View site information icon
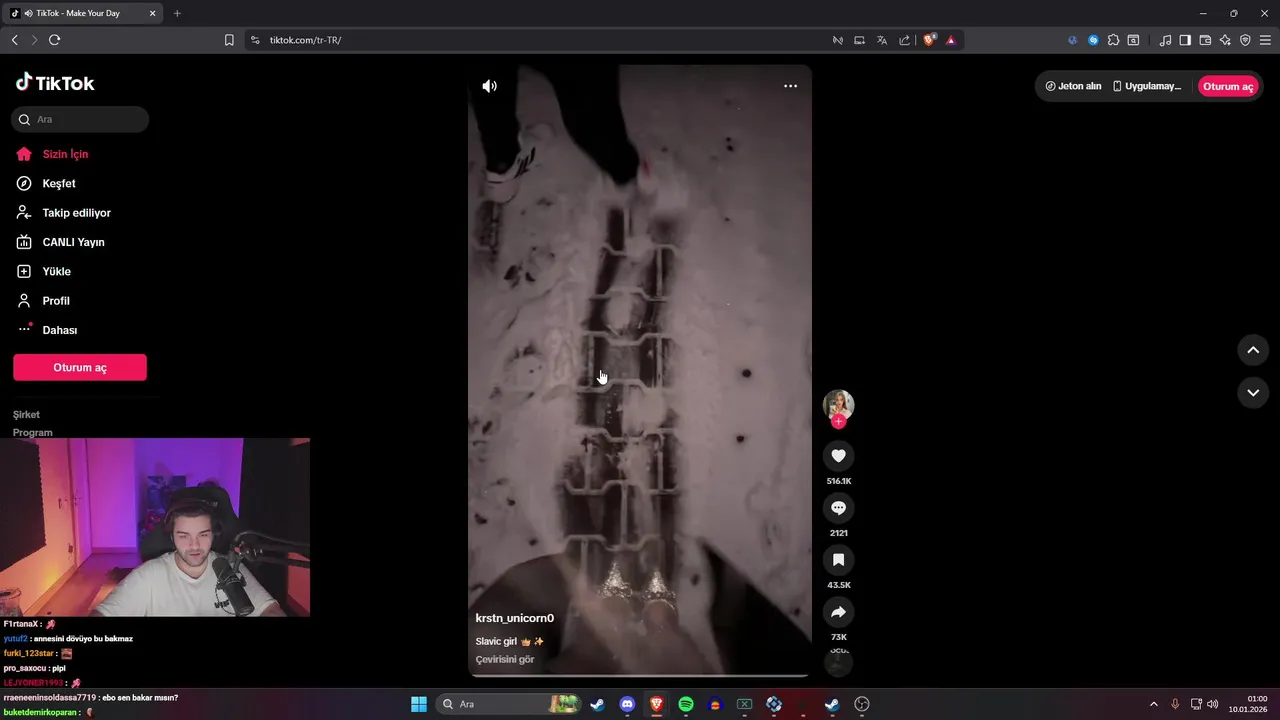The height and width of the screenshot is (720, 1280). (254, 40)
